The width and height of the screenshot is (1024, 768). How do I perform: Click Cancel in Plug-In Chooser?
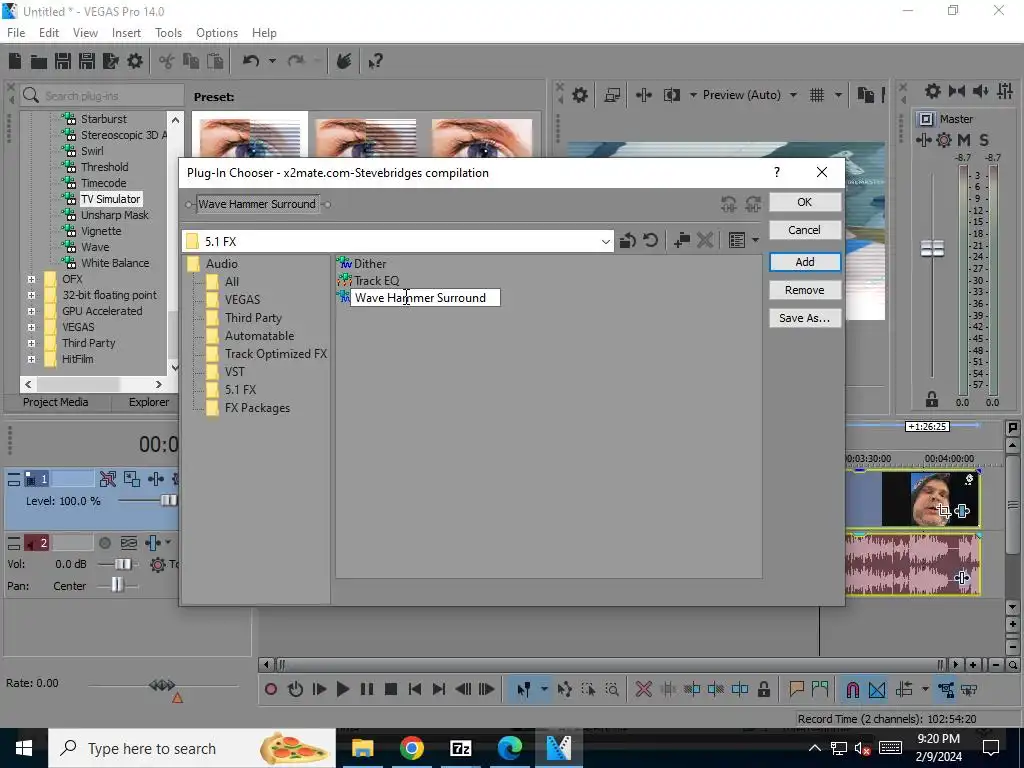805,230
